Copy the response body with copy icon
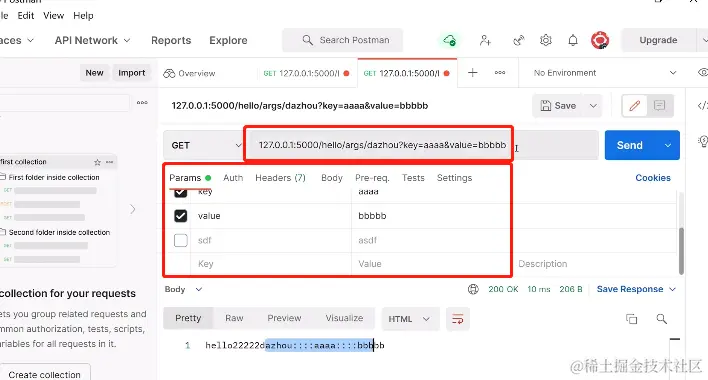This screenshot has width=708, height=380. click(631, 319)
